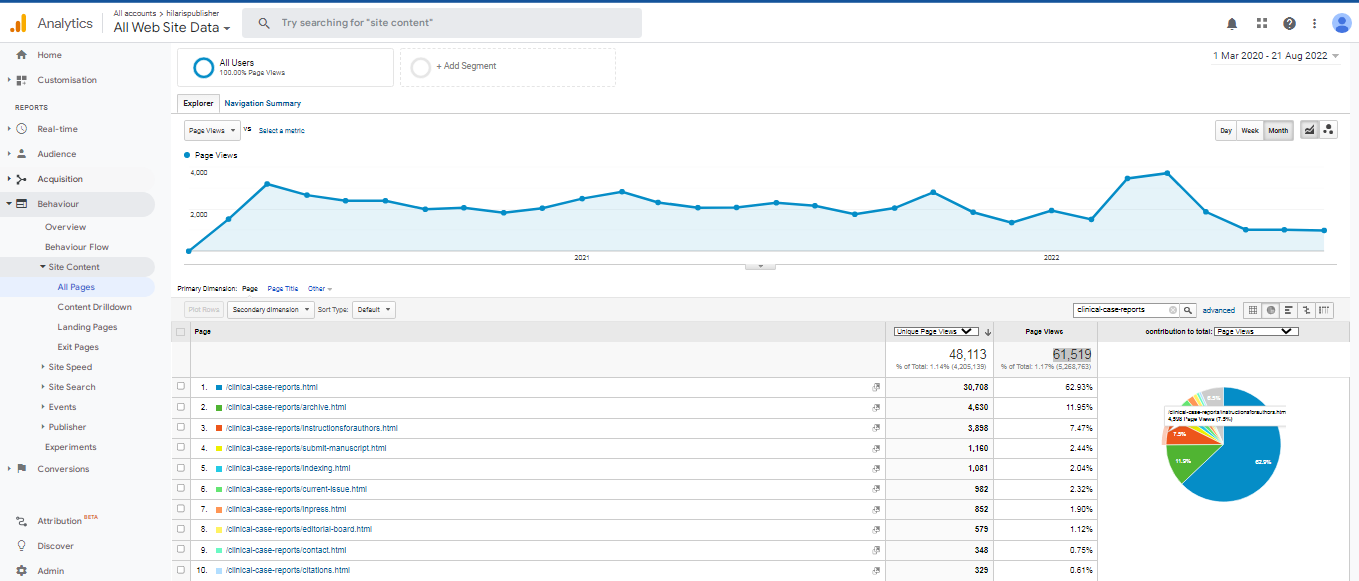Switch to the Navigation Summary tab
This screenshot has height=581, width=1359.
262,103
